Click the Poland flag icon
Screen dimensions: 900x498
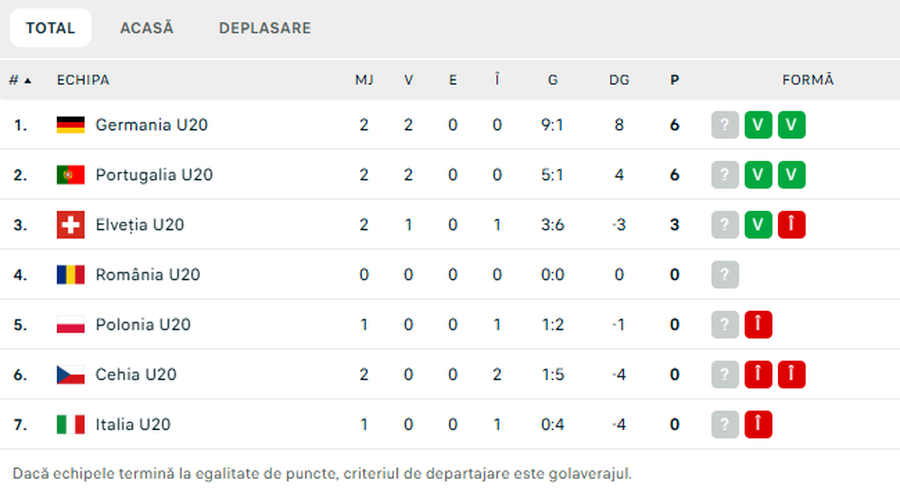(70, 325)
